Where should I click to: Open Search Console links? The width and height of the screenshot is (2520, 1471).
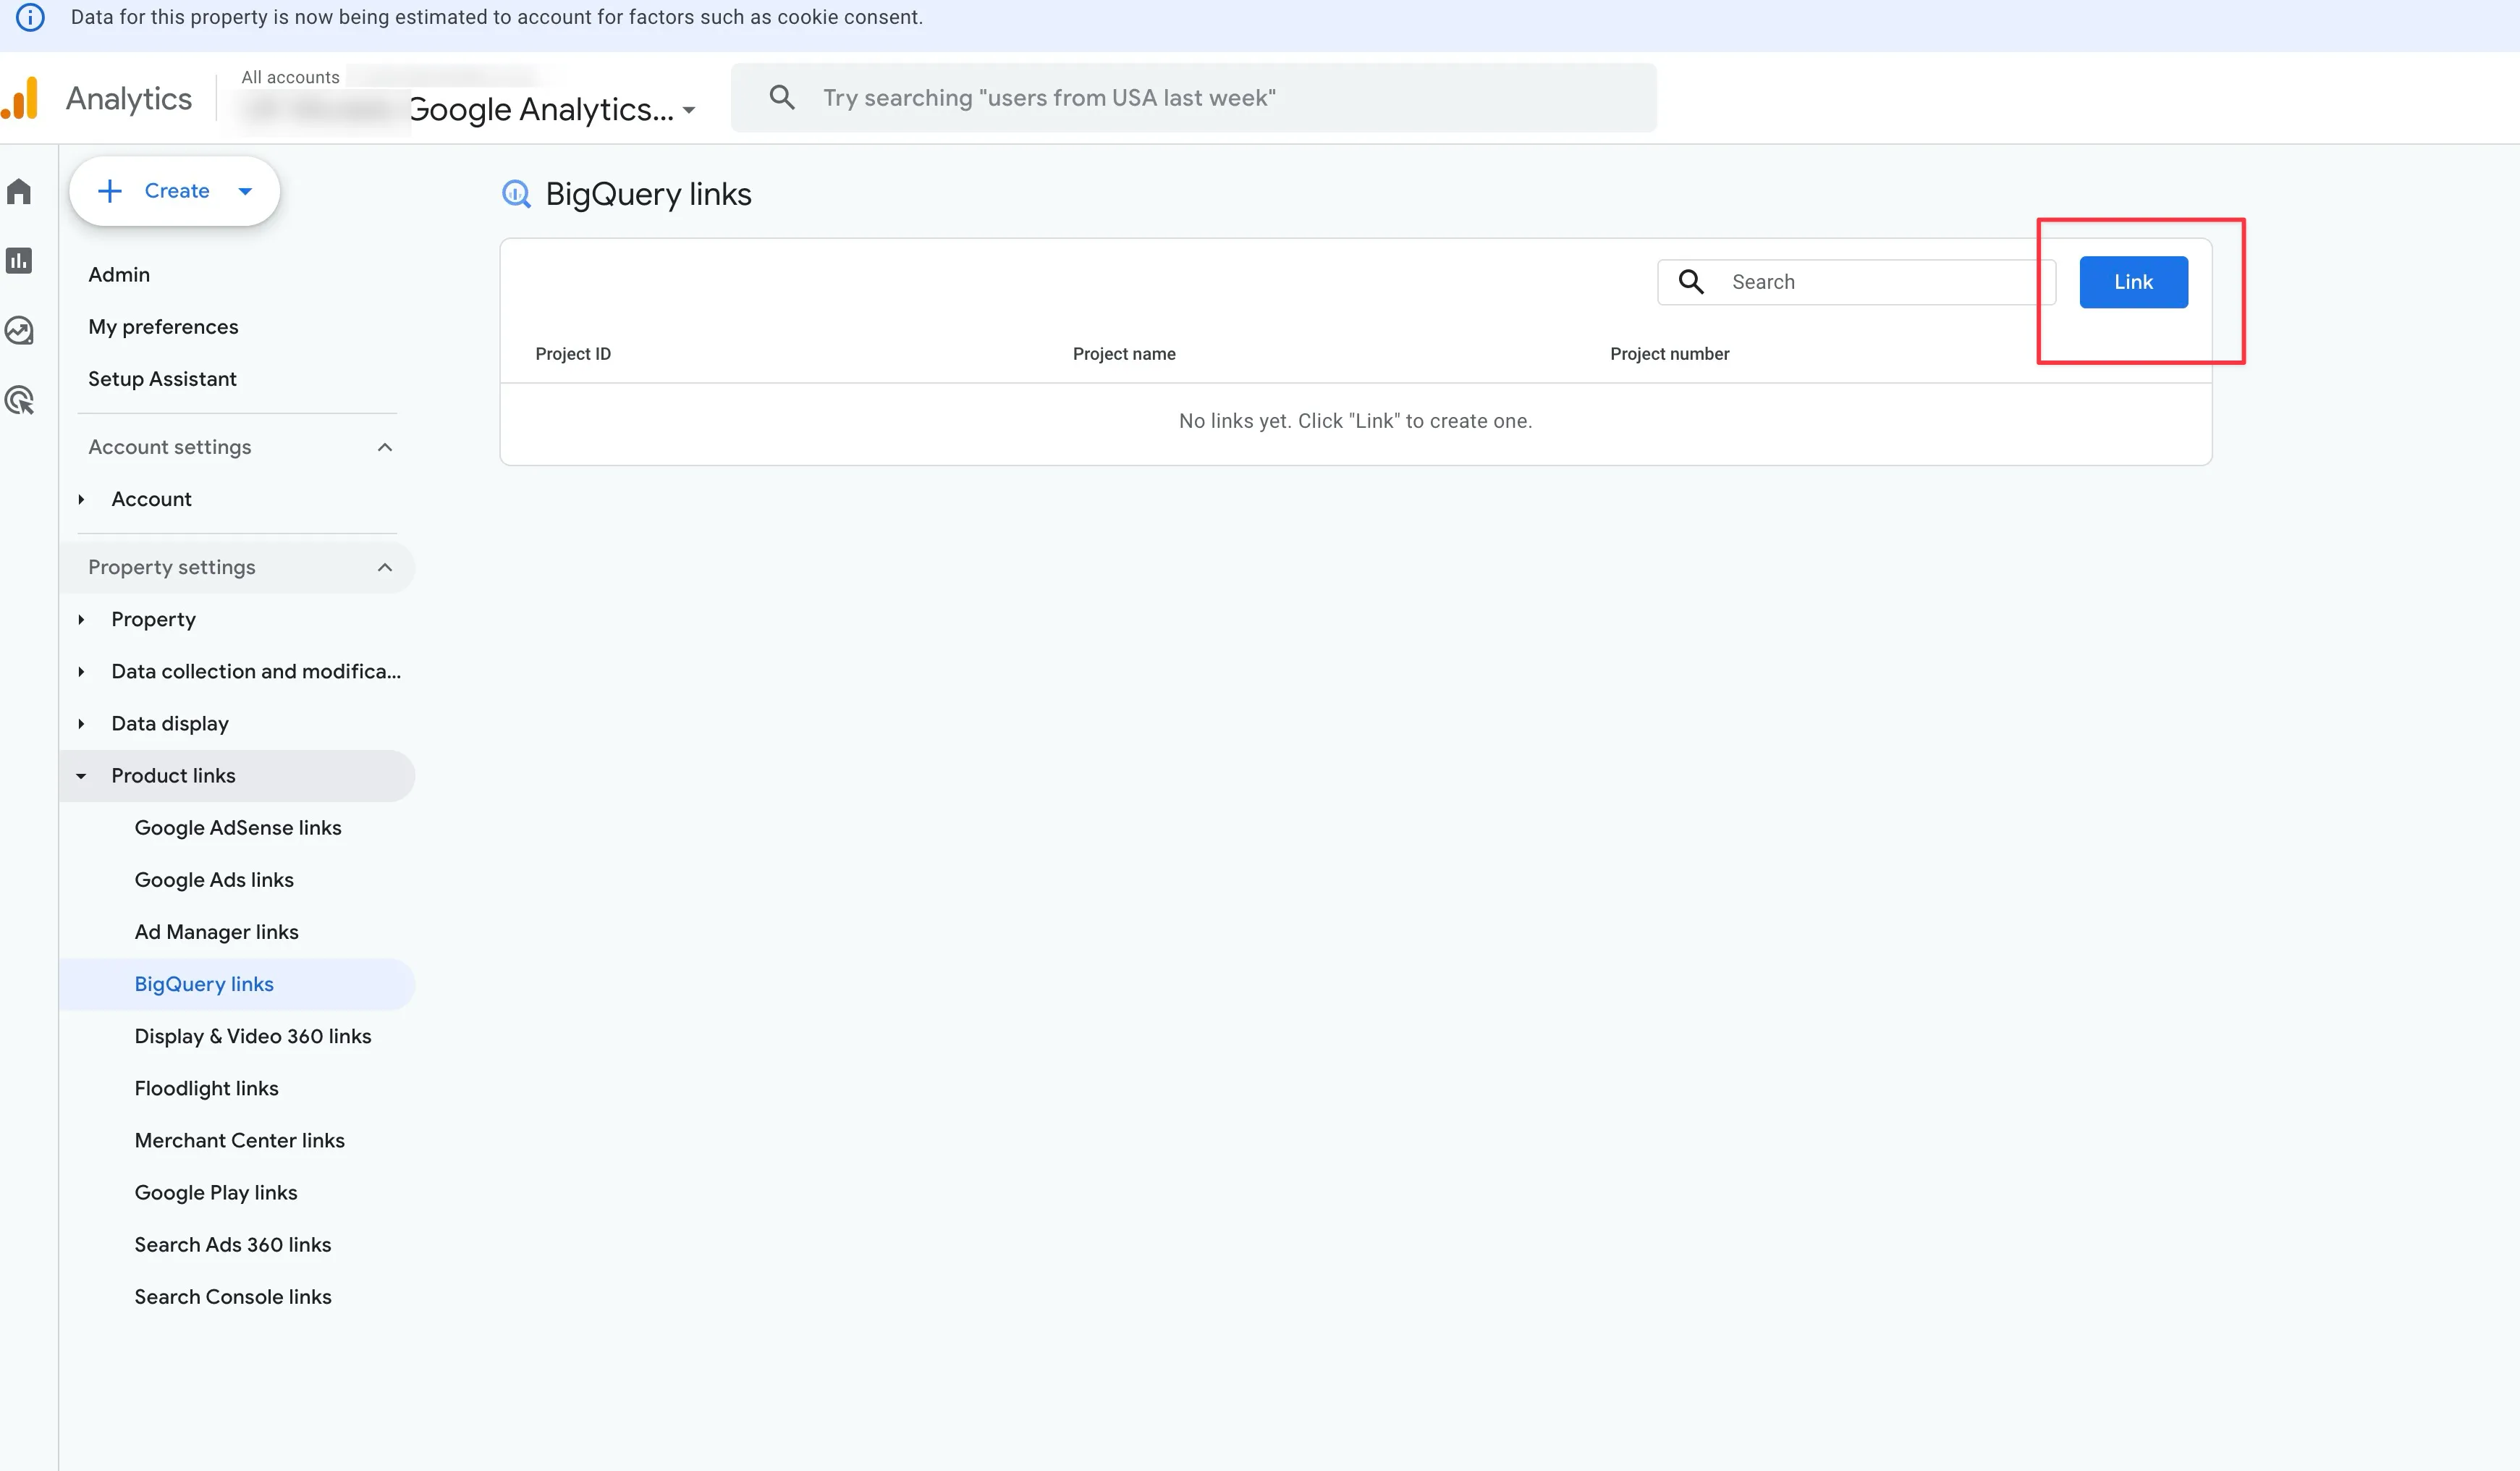coord(233,1297)
